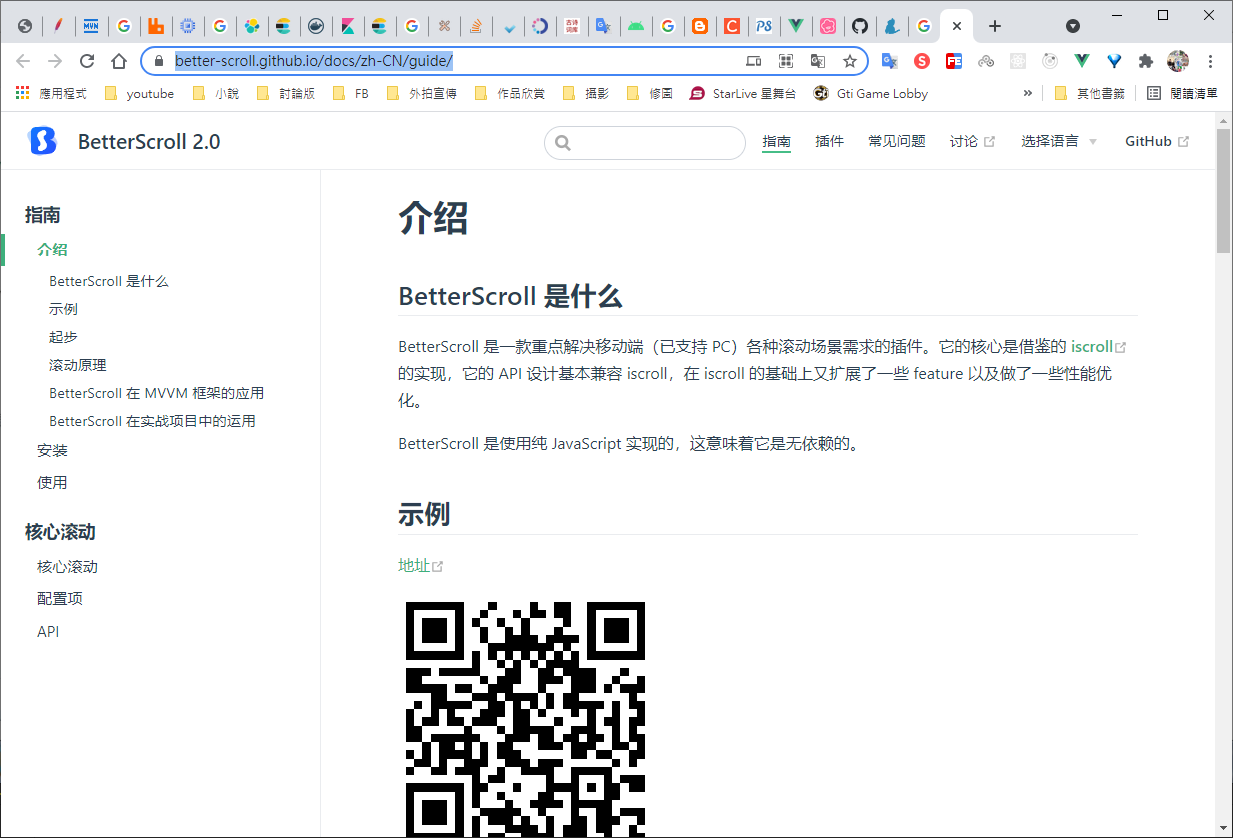Click the blue diamond extension icon
This screenshot has width=1233, height=838.
tap(1114, 61)
